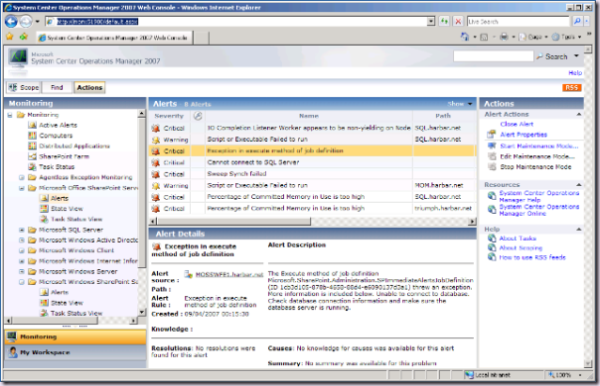
Task: Expand Agentless Exception Monitoring folder
Action: click(21, 178)
